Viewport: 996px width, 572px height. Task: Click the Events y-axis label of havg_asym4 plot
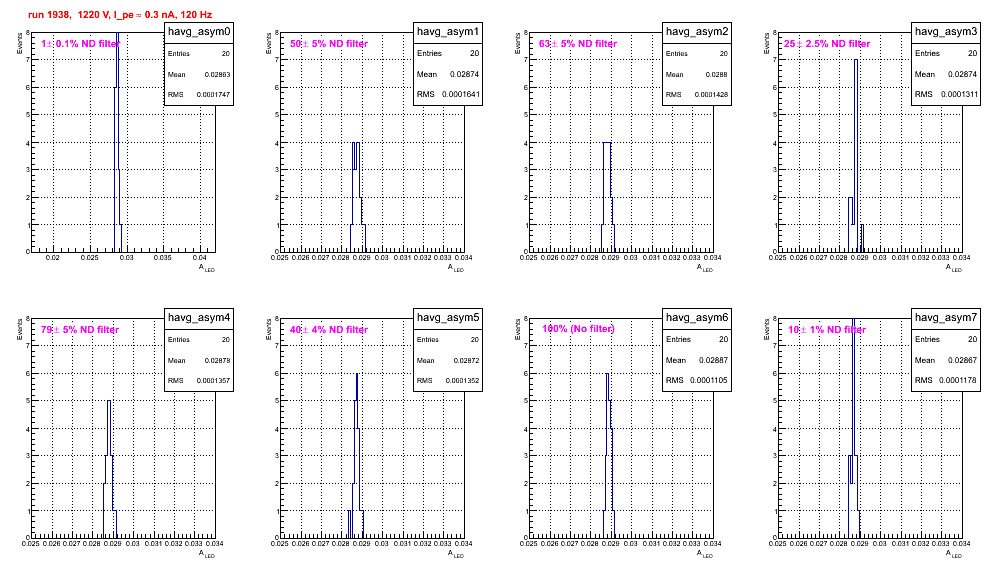pos(20,330)
